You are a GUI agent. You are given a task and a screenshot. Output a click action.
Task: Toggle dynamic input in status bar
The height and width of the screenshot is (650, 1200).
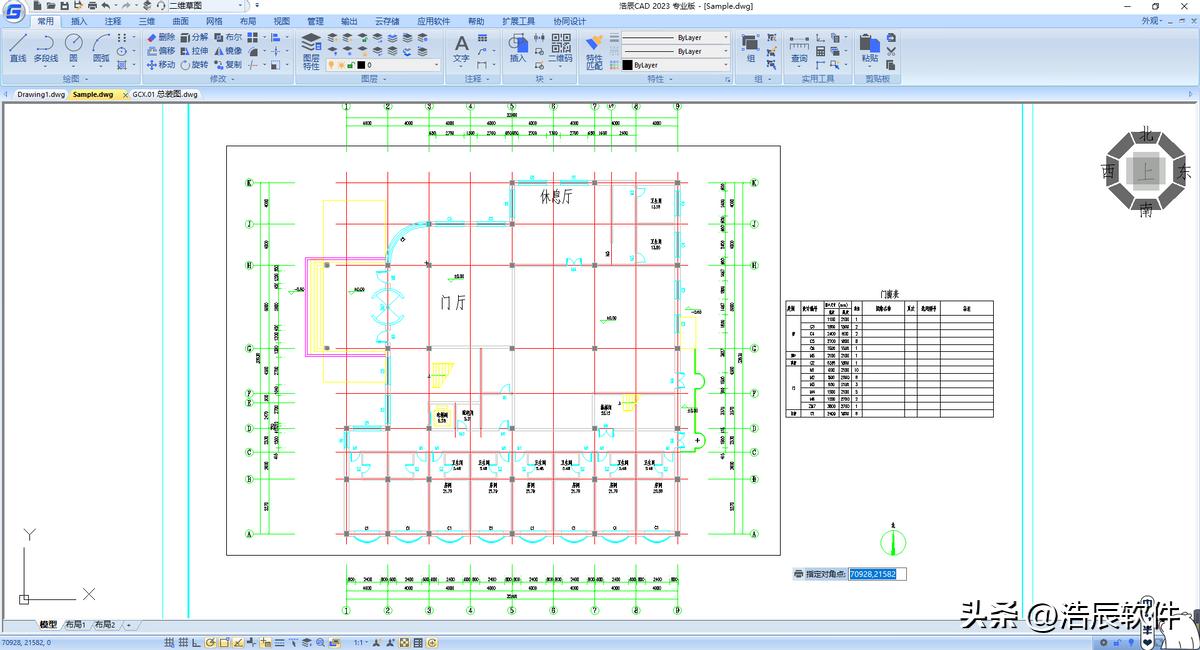[265, 643]
